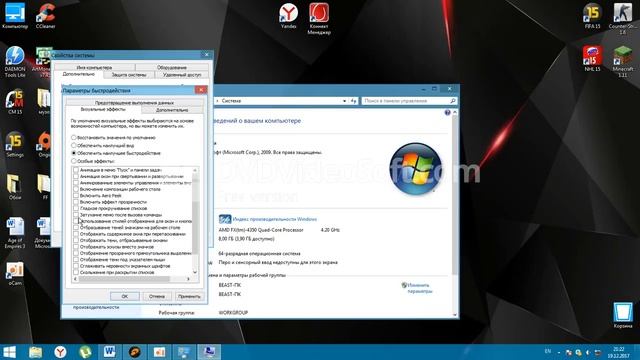Enable 'Включить эффект прозрачности' checkbox
This screenshot has height=360, width=640.
pos(76,202)
